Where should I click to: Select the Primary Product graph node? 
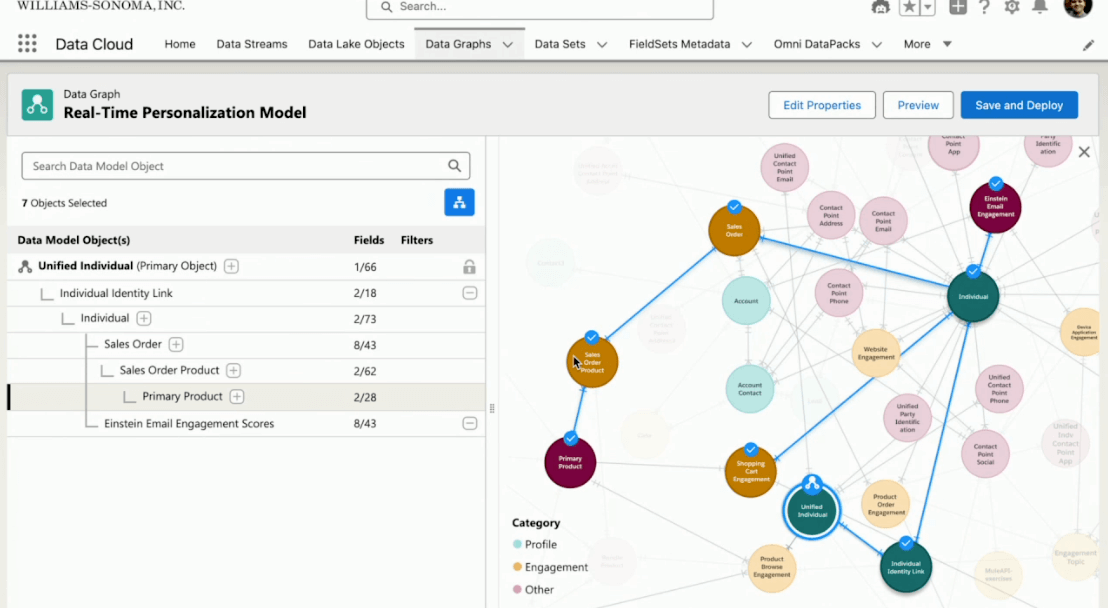[x=570, y=462]
